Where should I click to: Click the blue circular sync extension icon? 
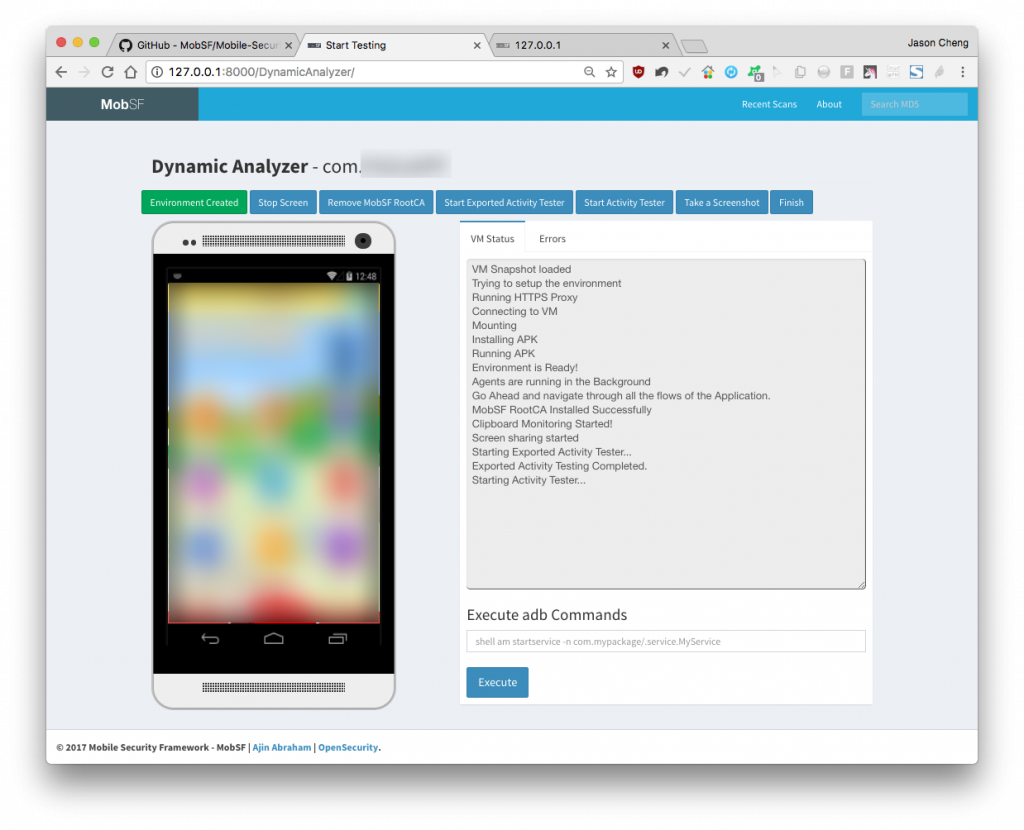[x=731, y=72]
